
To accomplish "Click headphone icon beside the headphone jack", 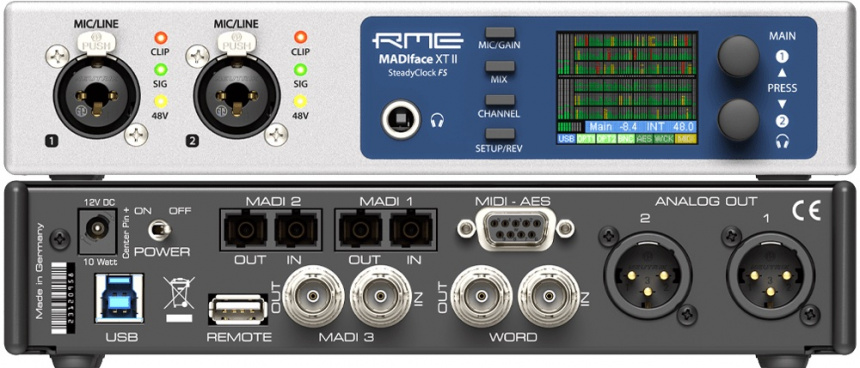I will click(x=437, y=120).
